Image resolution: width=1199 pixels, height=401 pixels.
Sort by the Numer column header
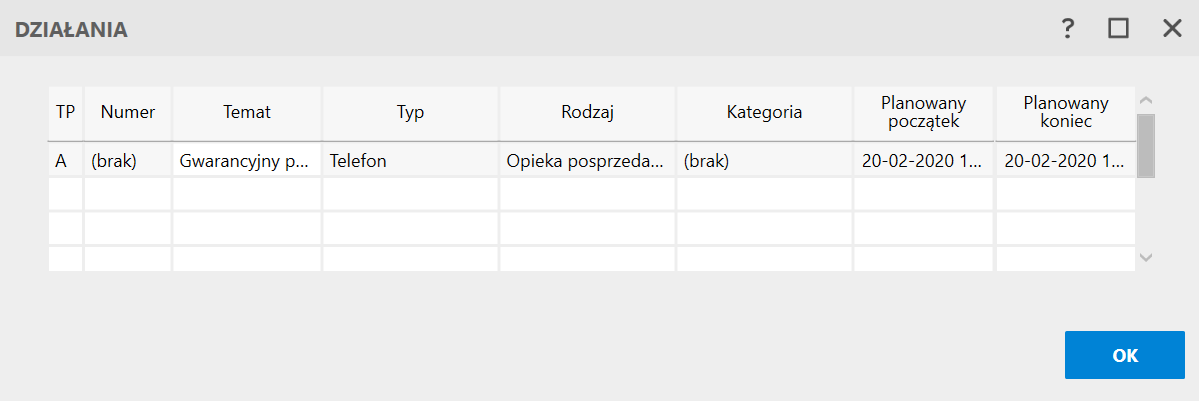[x=128, y=112]
